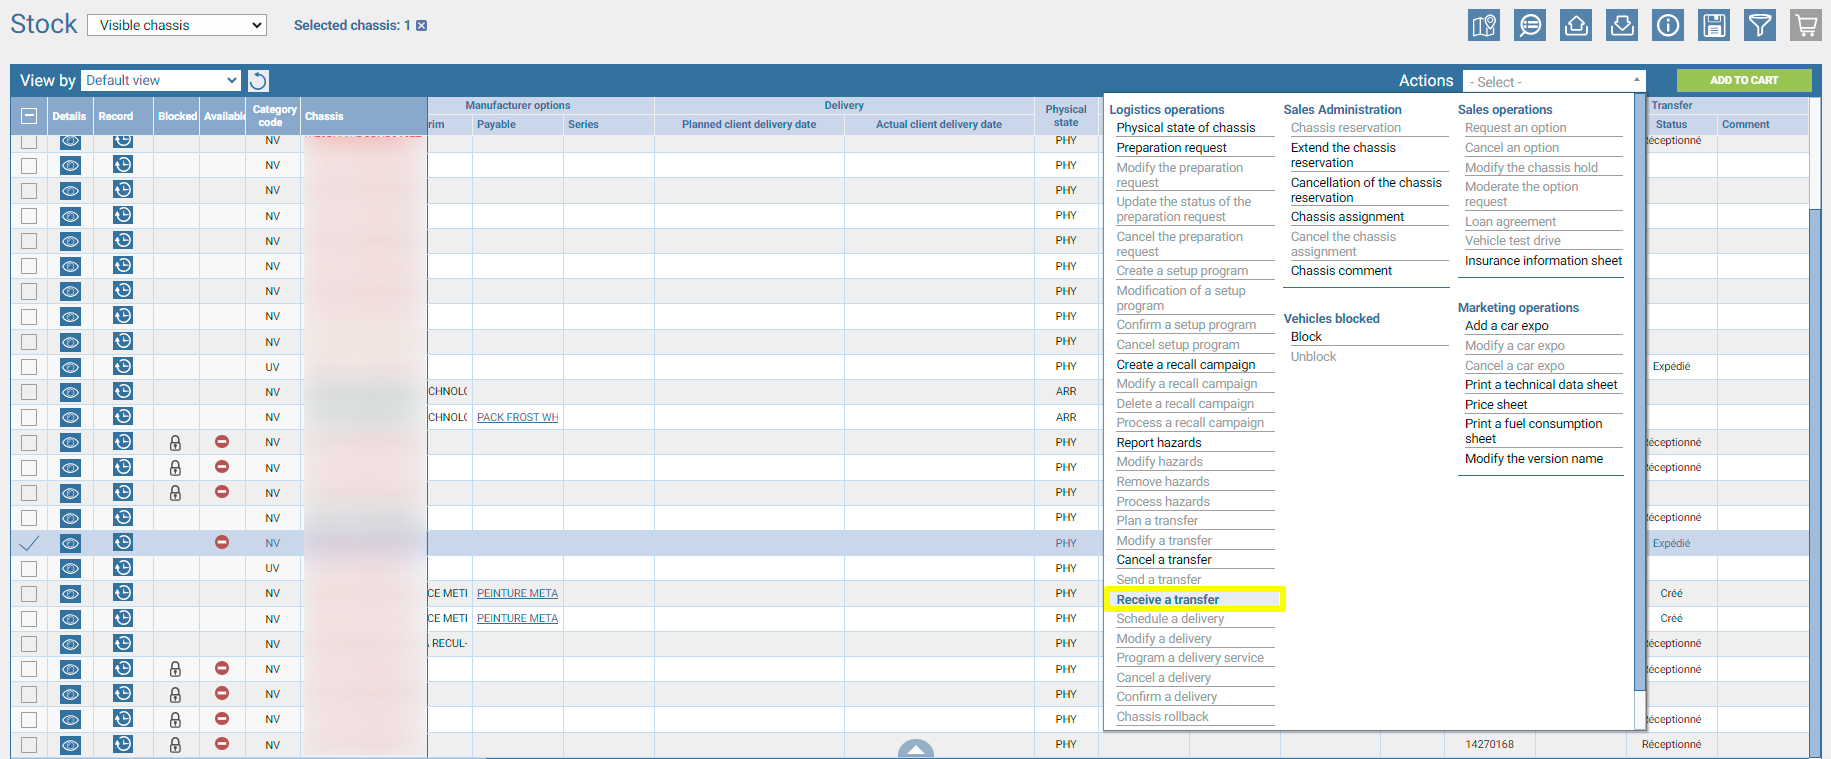Open the Default view dropdown
This screenshot has height=759, width=1831.
161,80
